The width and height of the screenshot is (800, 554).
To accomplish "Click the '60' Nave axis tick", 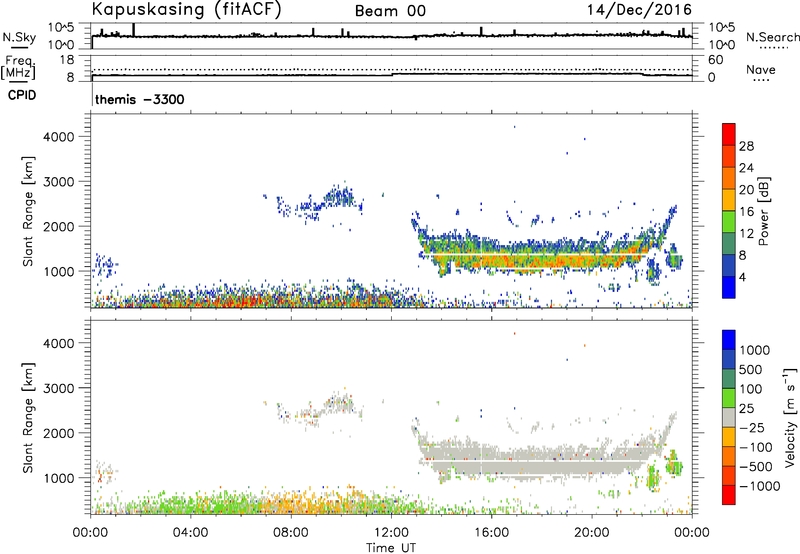I will point(715,60).
